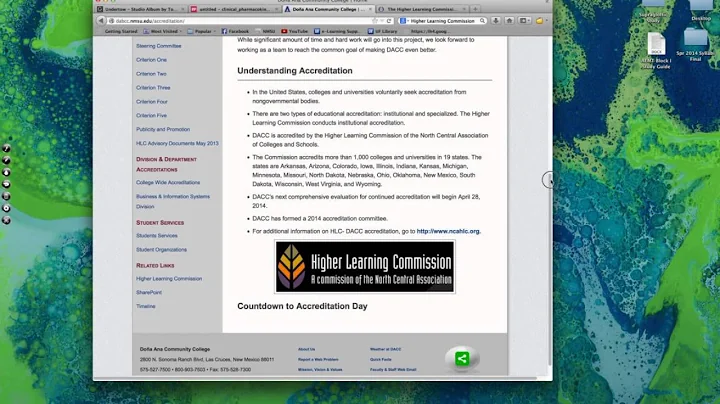Open new tab with plus button
Image resolution: width=720 pixels, height=404 pixels.
coord(475,9)
